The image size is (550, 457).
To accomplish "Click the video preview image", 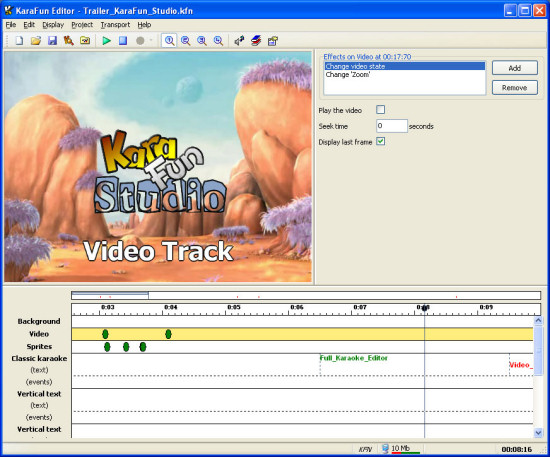I will click(158, 167).
